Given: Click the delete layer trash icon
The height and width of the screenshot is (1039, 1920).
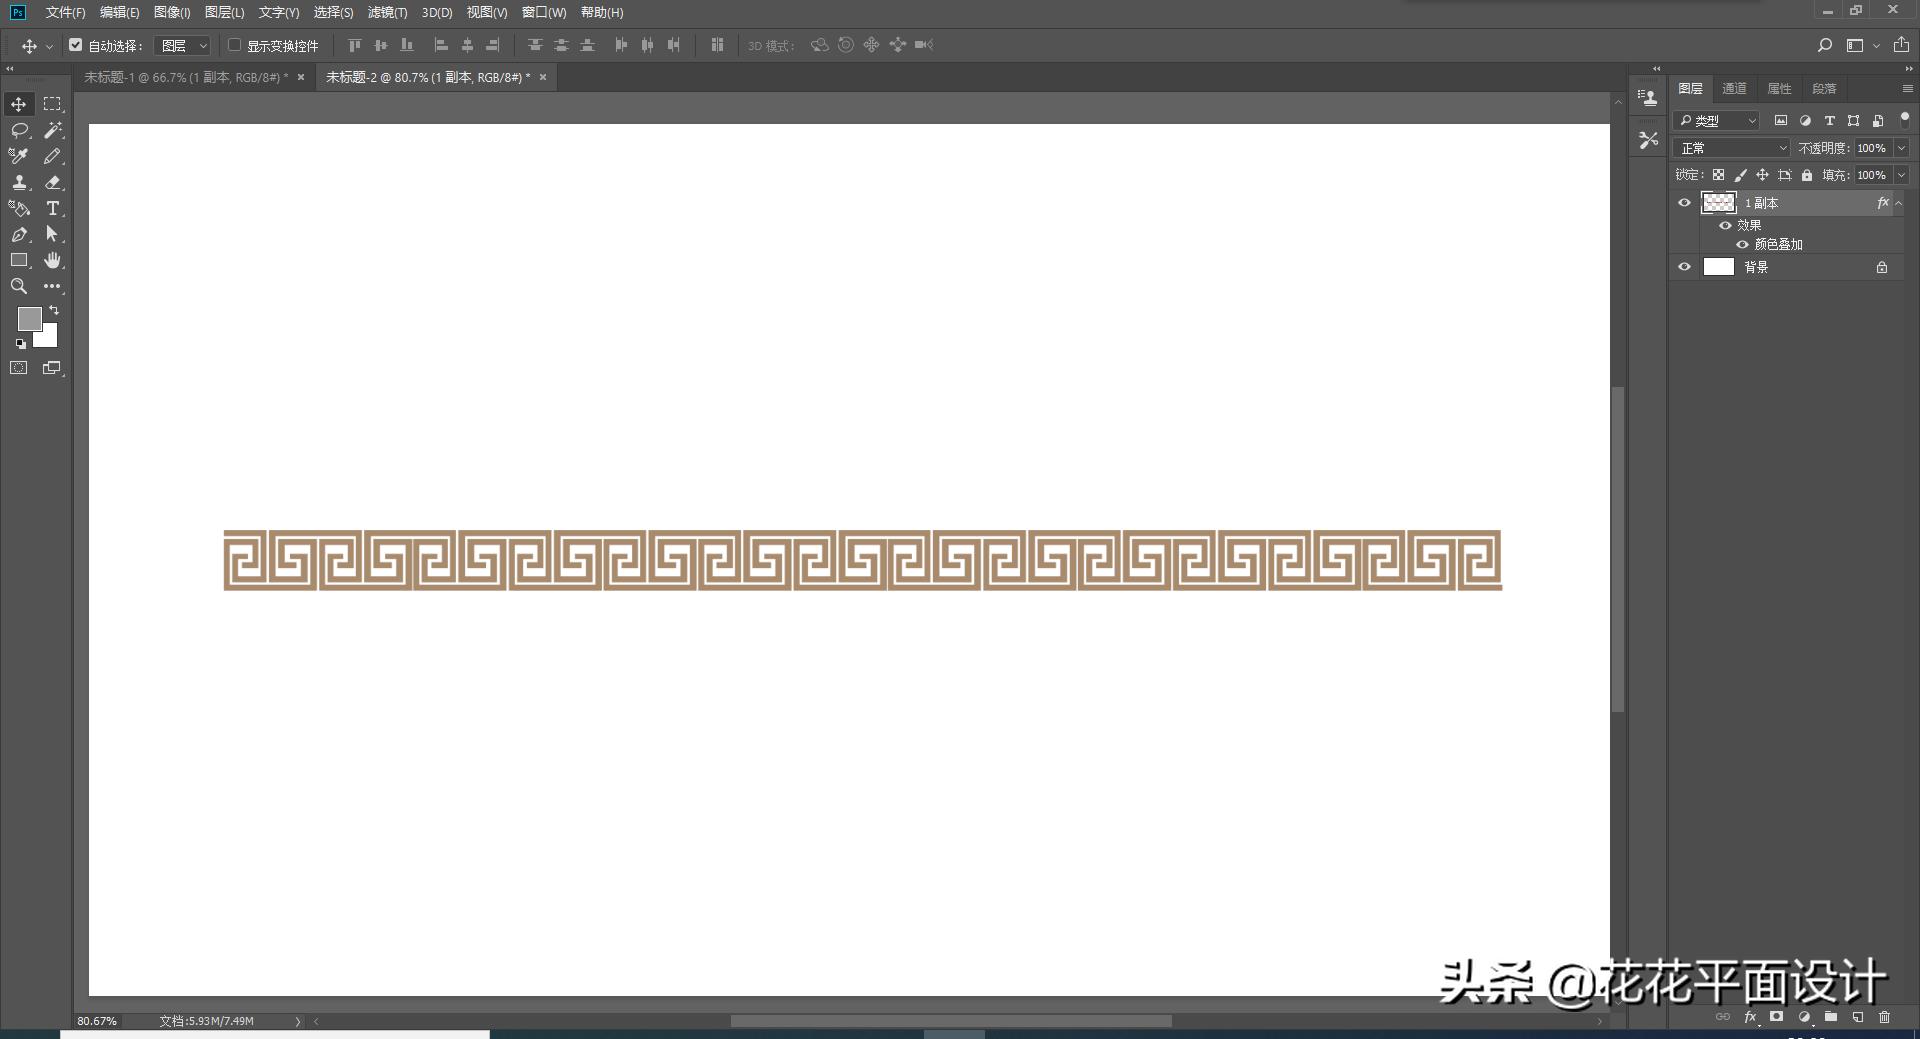Looking at the screenshot, I should [1884, 1017].
